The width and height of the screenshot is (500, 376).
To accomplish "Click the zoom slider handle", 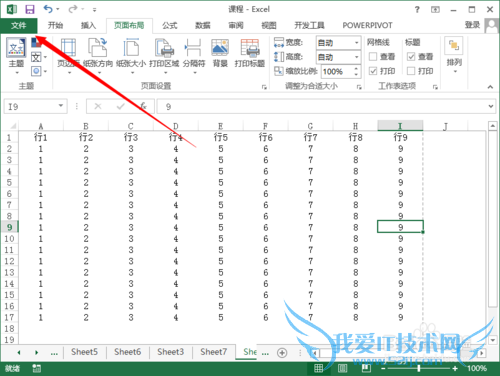I will 419,368.
